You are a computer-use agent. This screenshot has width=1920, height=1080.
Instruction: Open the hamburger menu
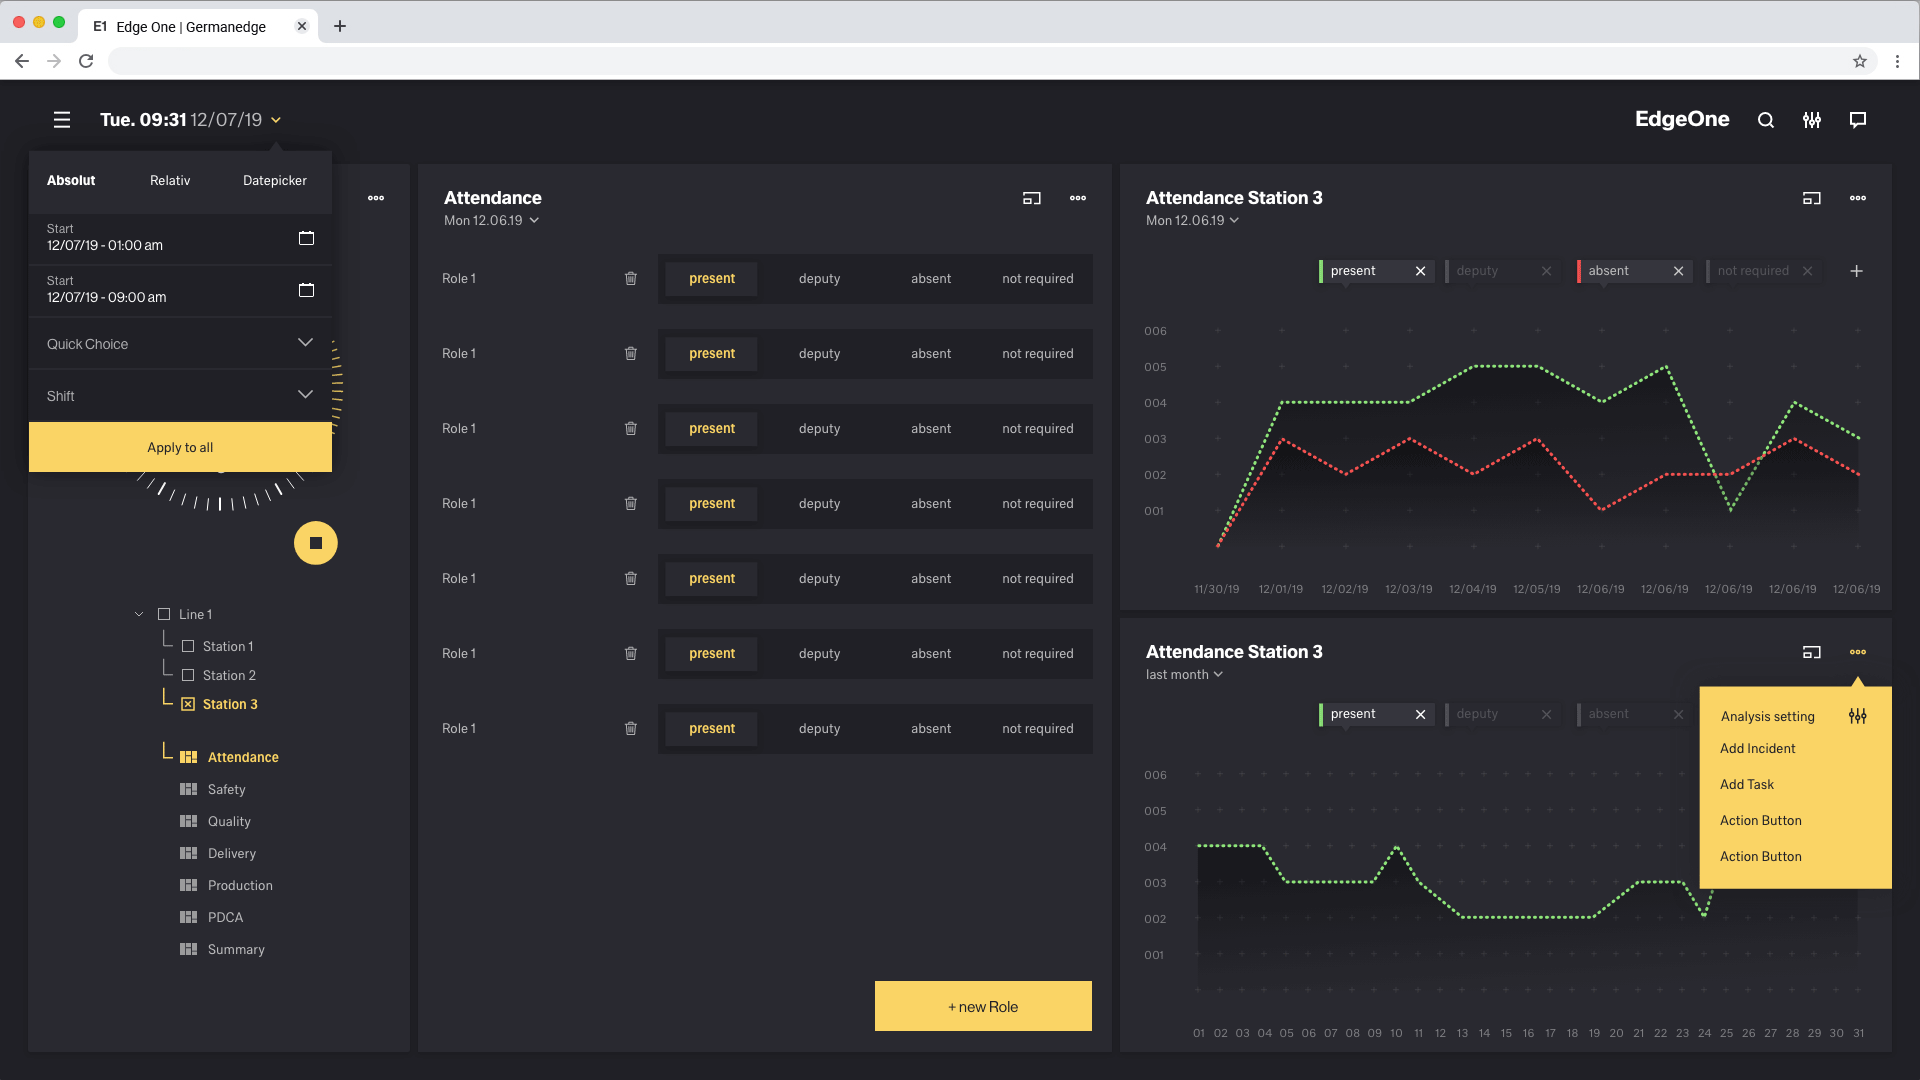pyautogui.click(x=62, y=120)
